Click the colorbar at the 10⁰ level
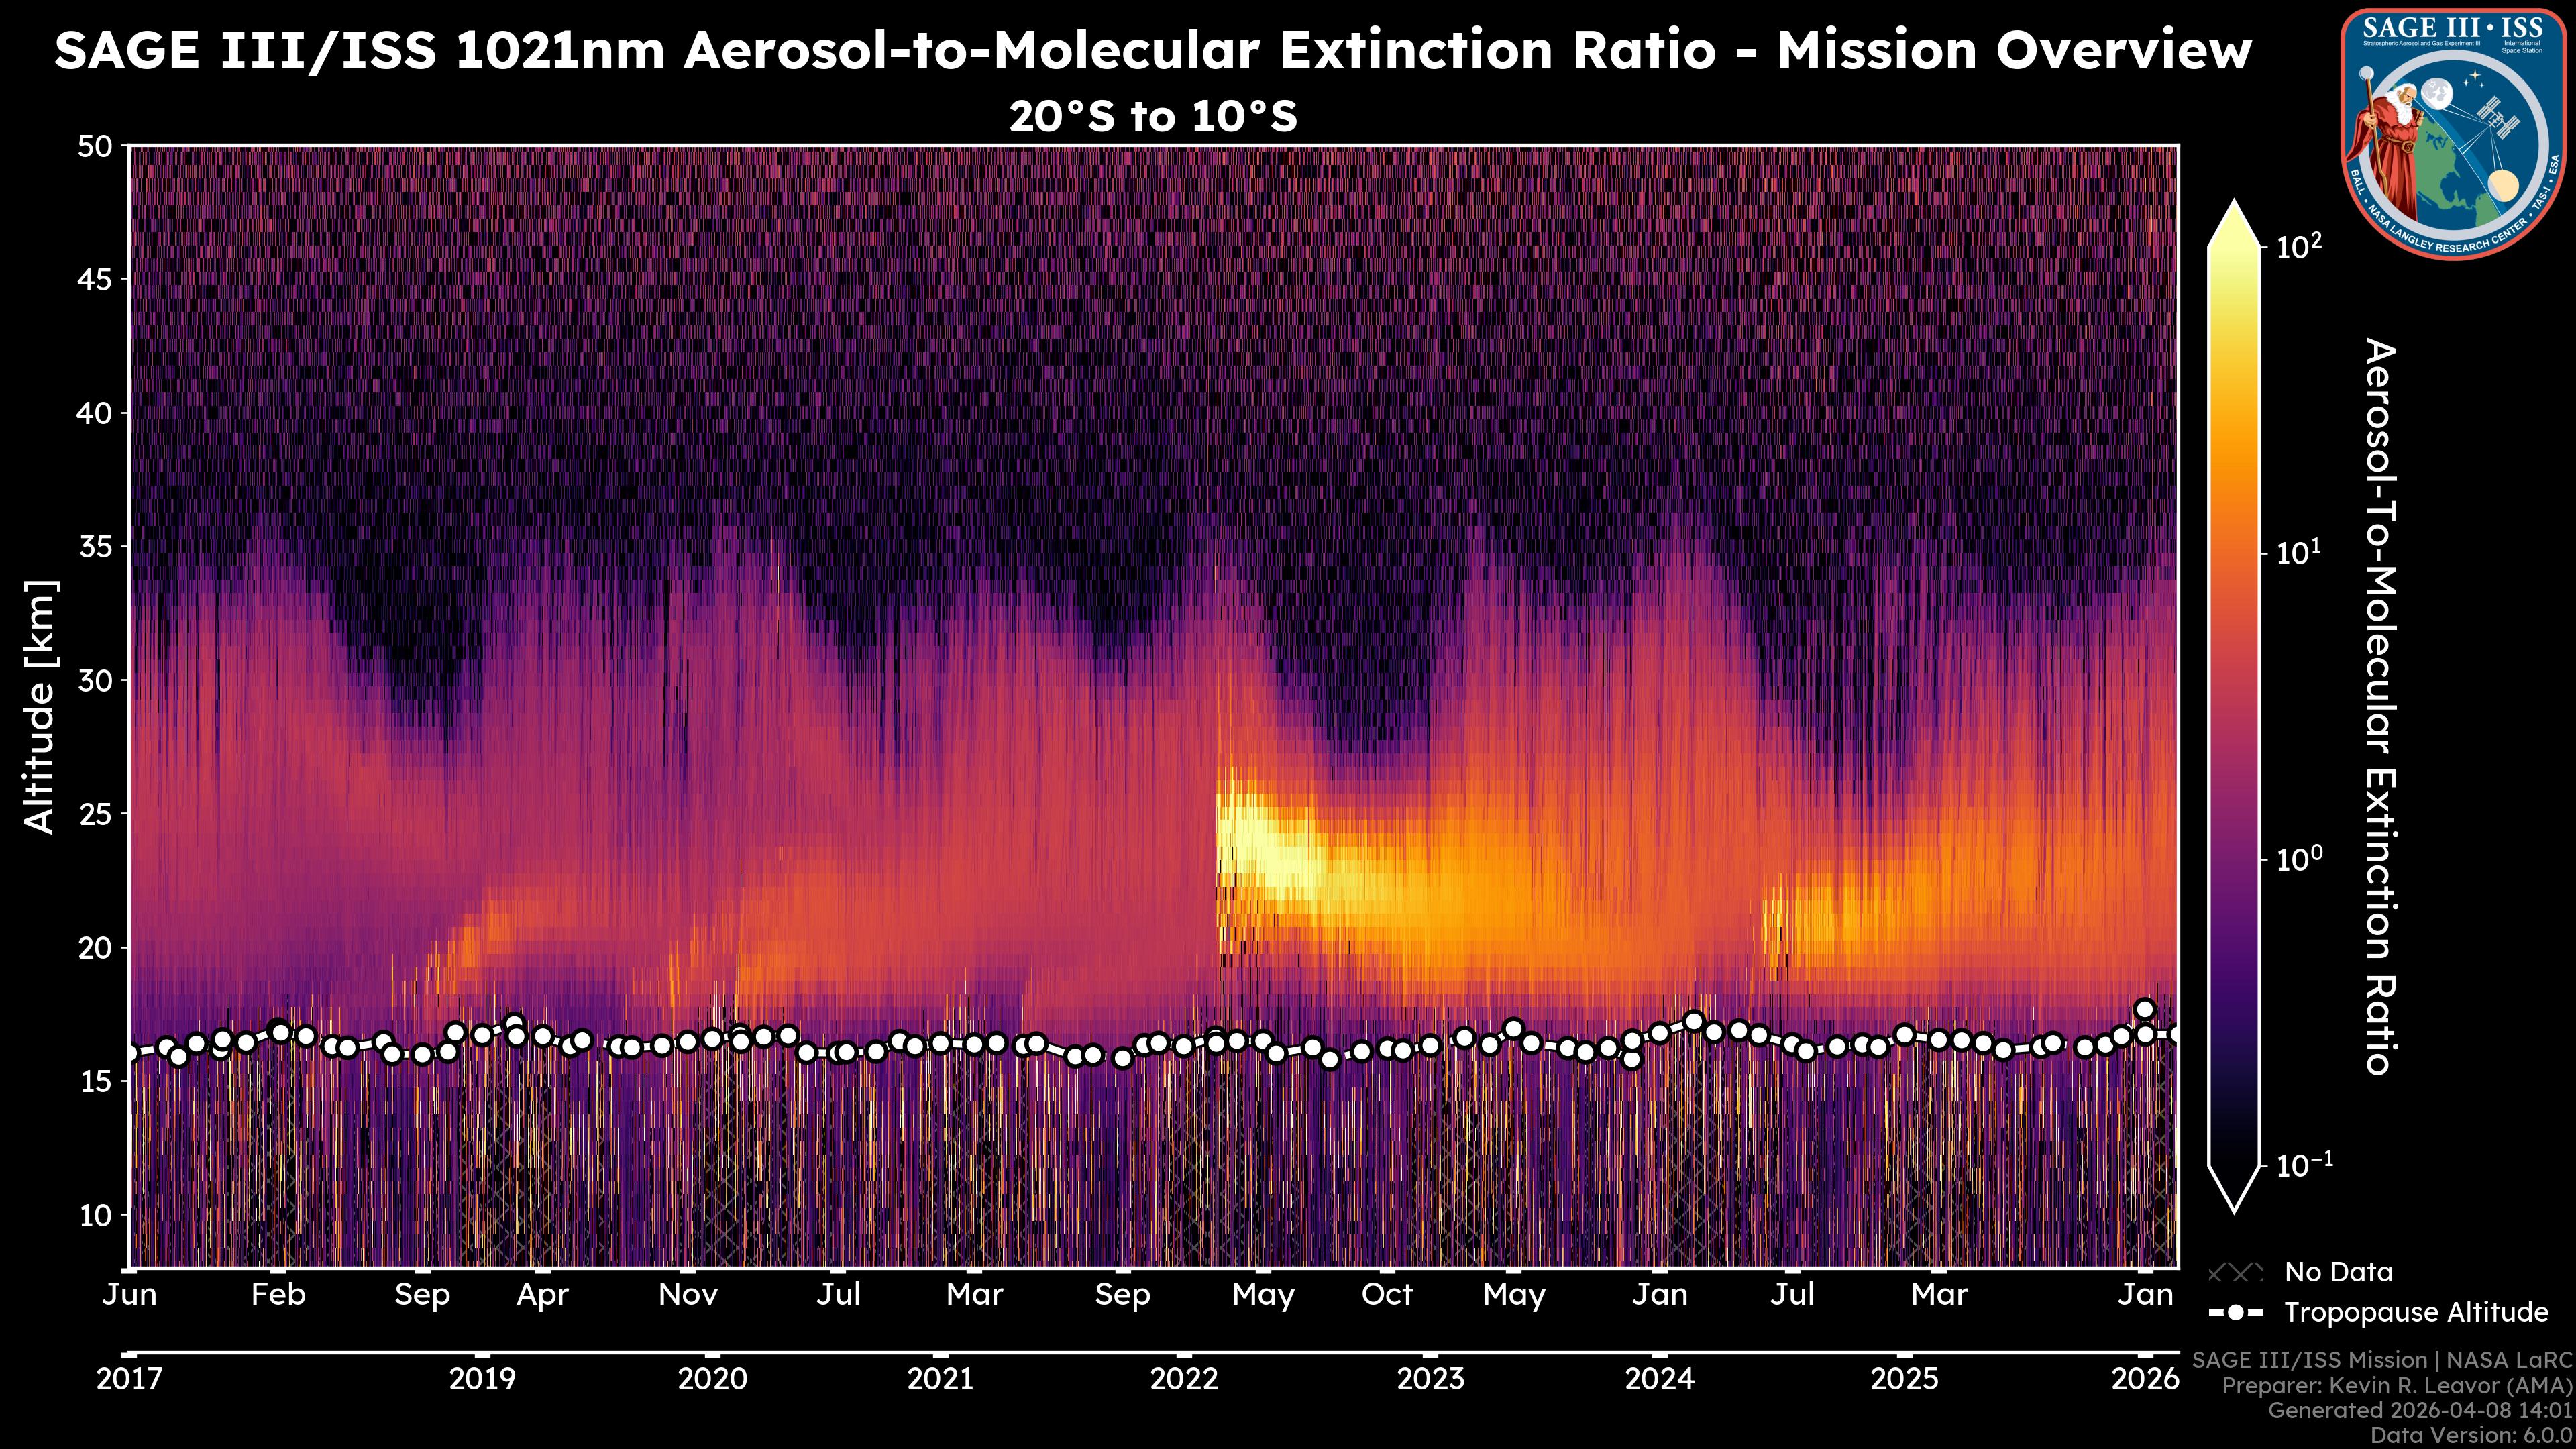This screenshot has height=1449, width=2576. [2235, 859]
